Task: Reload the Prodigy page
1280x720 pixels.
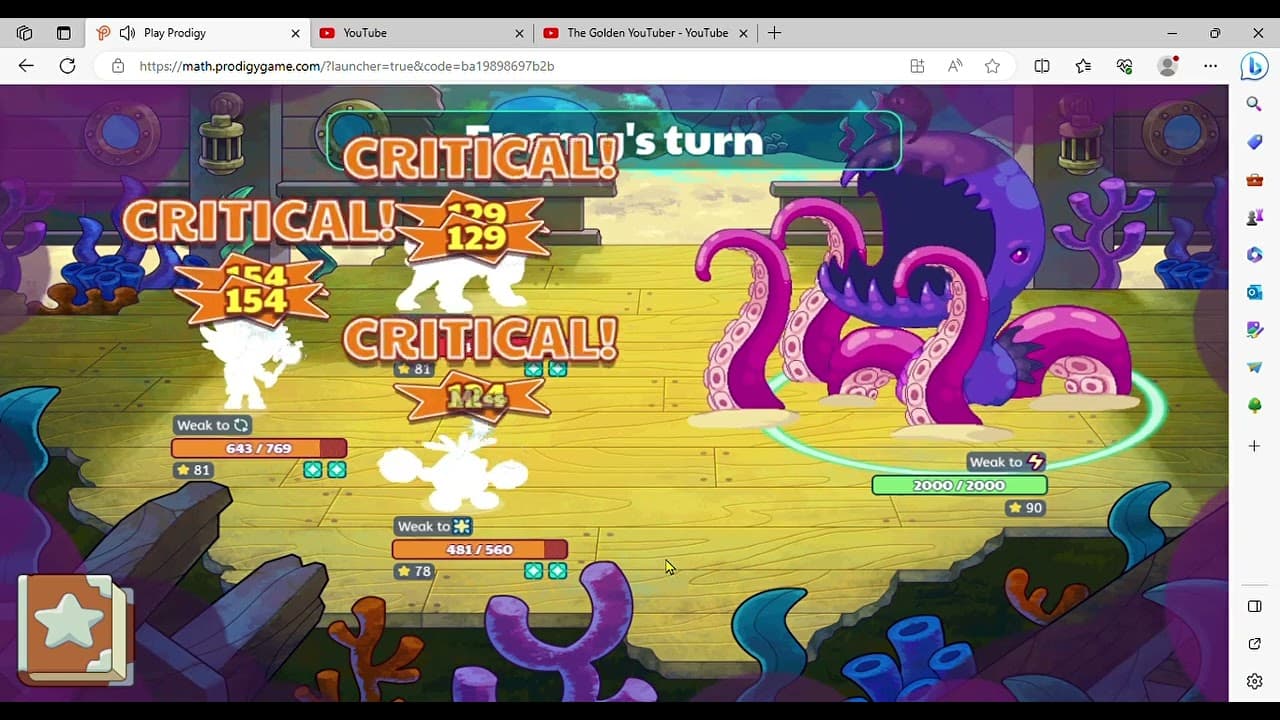Action: pos(67,66)
